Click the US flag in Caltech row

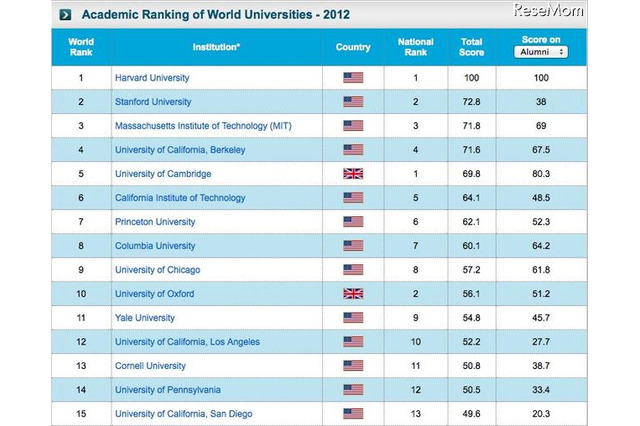pos(353,198)
